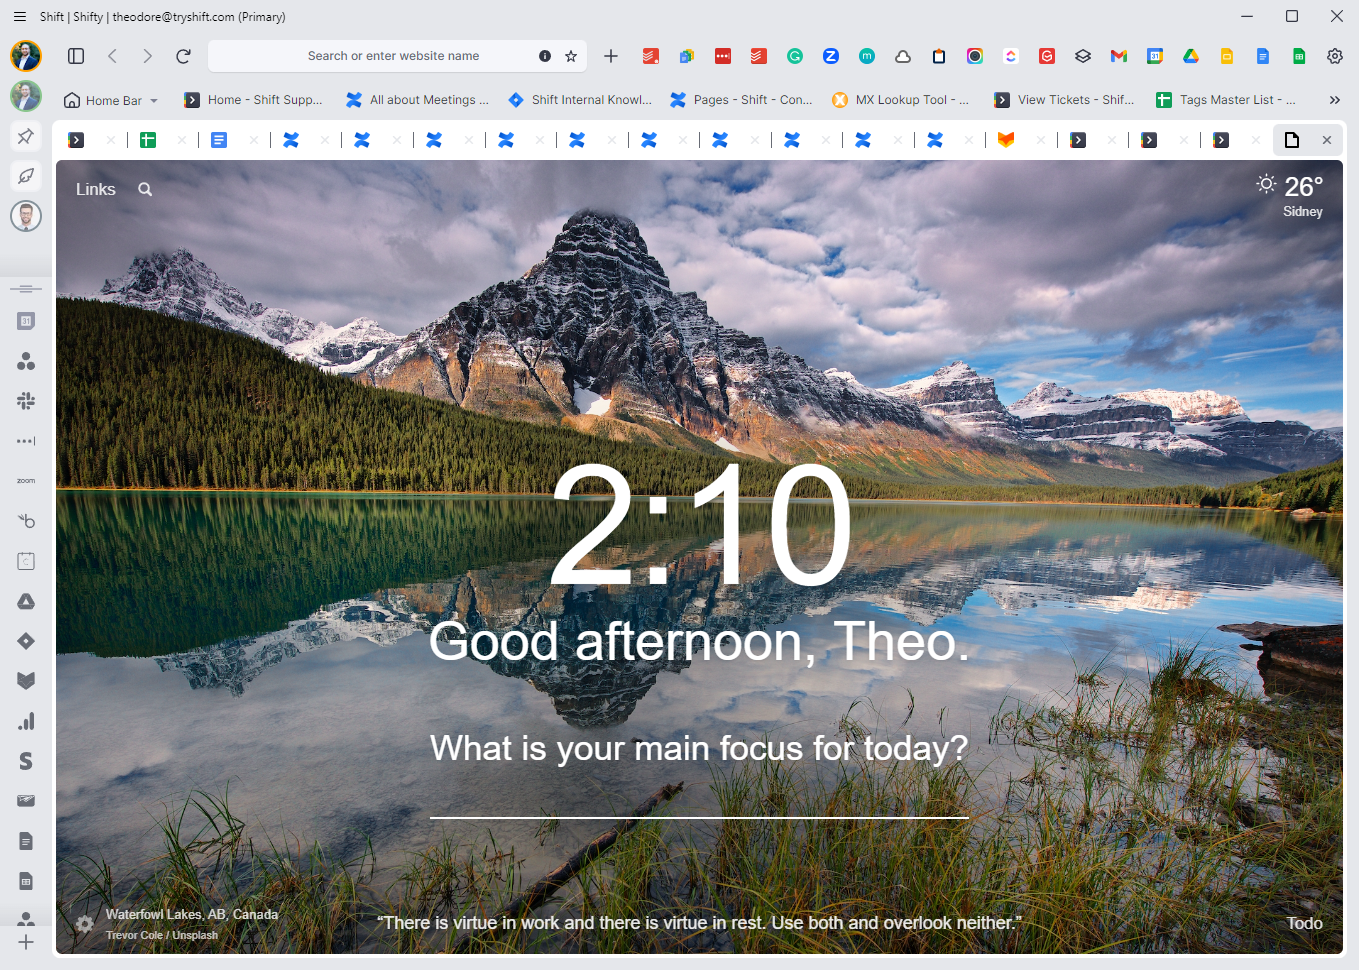This screenshot has width=1359, height=970.
Task: Open Momentum settings gear
Action: pos(85,924)
